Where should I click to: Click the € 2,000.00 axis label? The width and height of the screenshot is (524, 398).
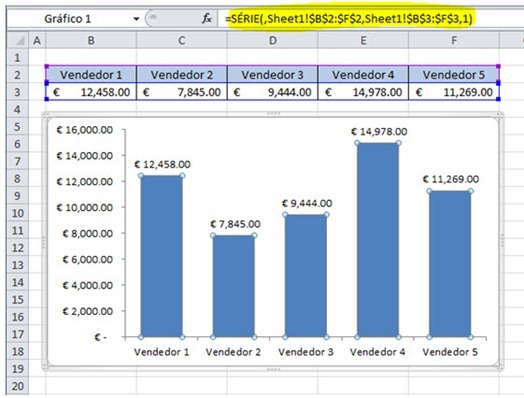(x=88, y=311)
